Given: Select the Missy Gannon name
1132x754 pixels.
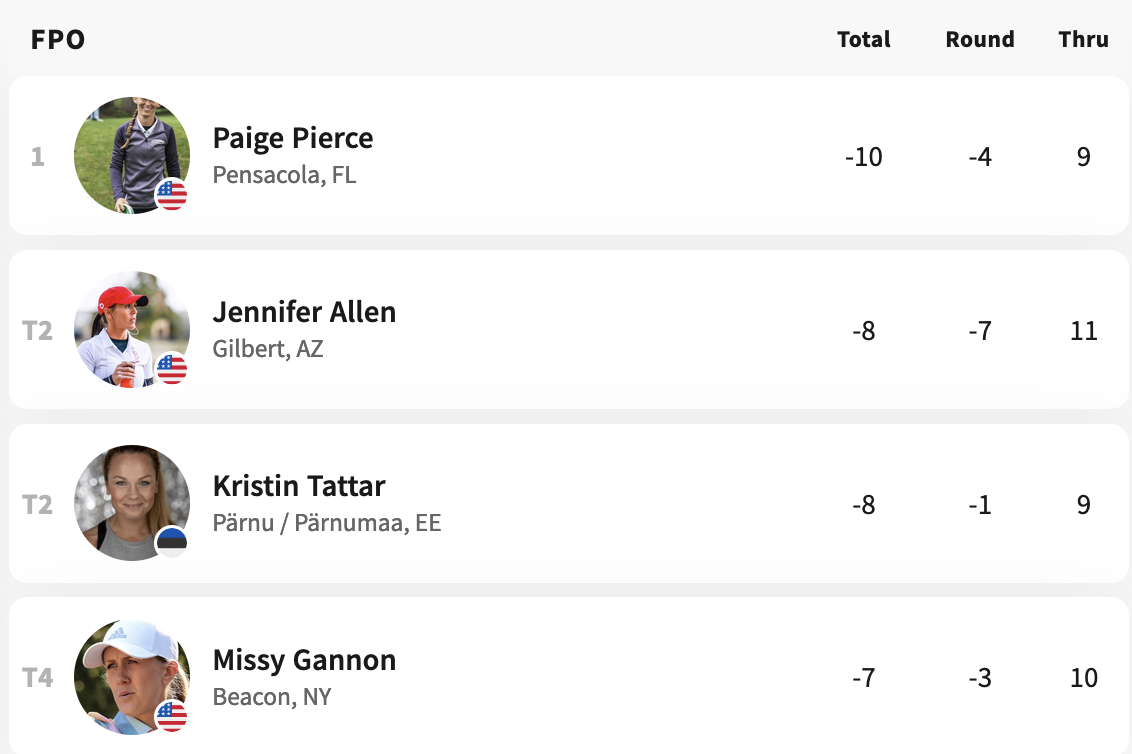Looking at the screenshot, I should point(304,661).
